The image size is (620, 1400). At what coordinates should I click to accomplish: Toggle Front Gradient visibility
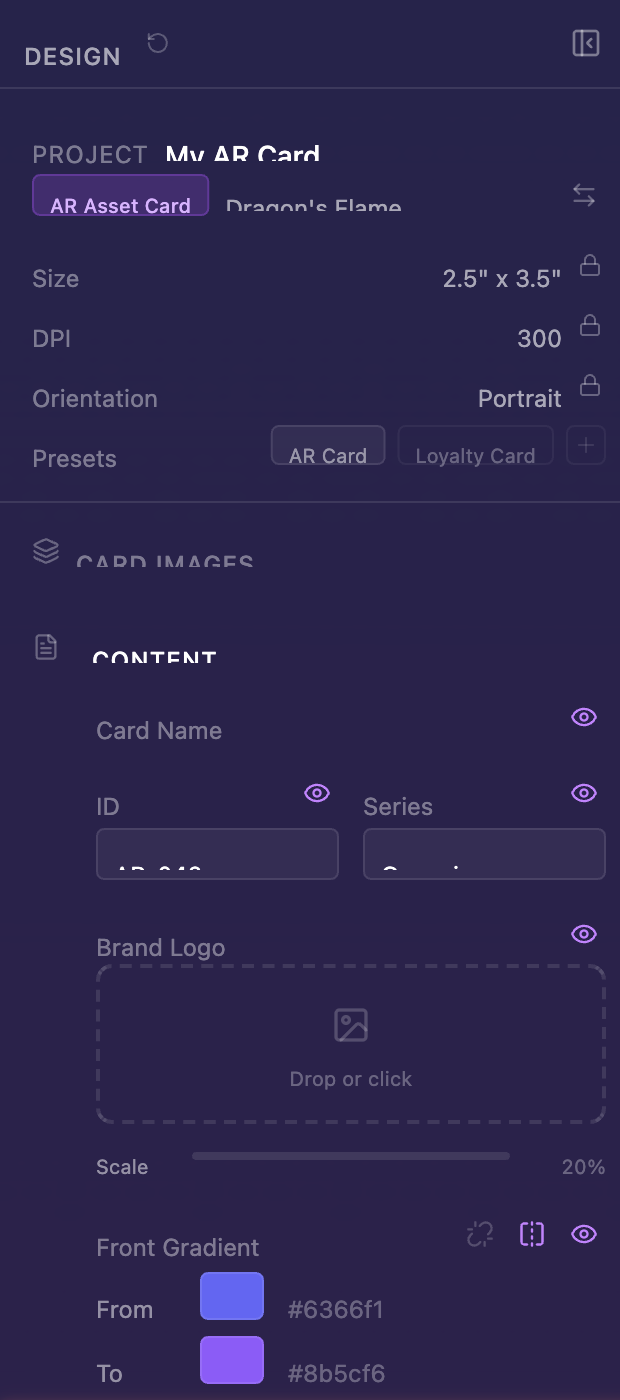(584, 1234)
